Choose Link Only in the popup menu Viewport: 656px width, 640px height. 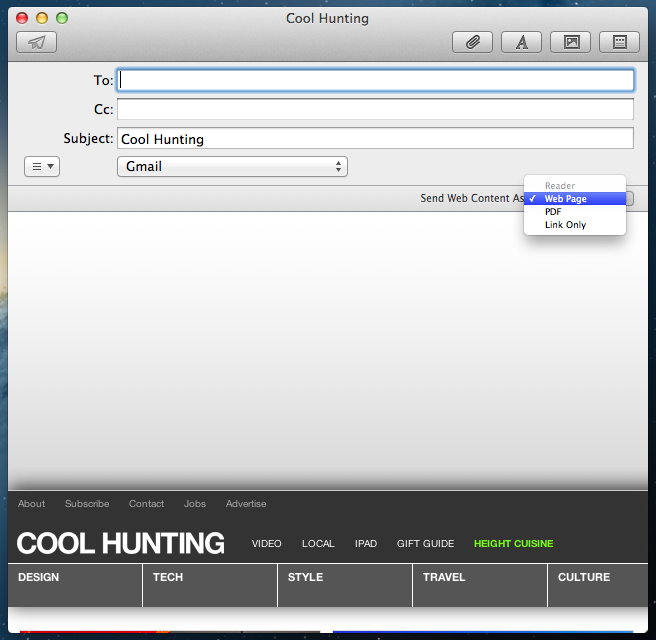click(575, 225)
